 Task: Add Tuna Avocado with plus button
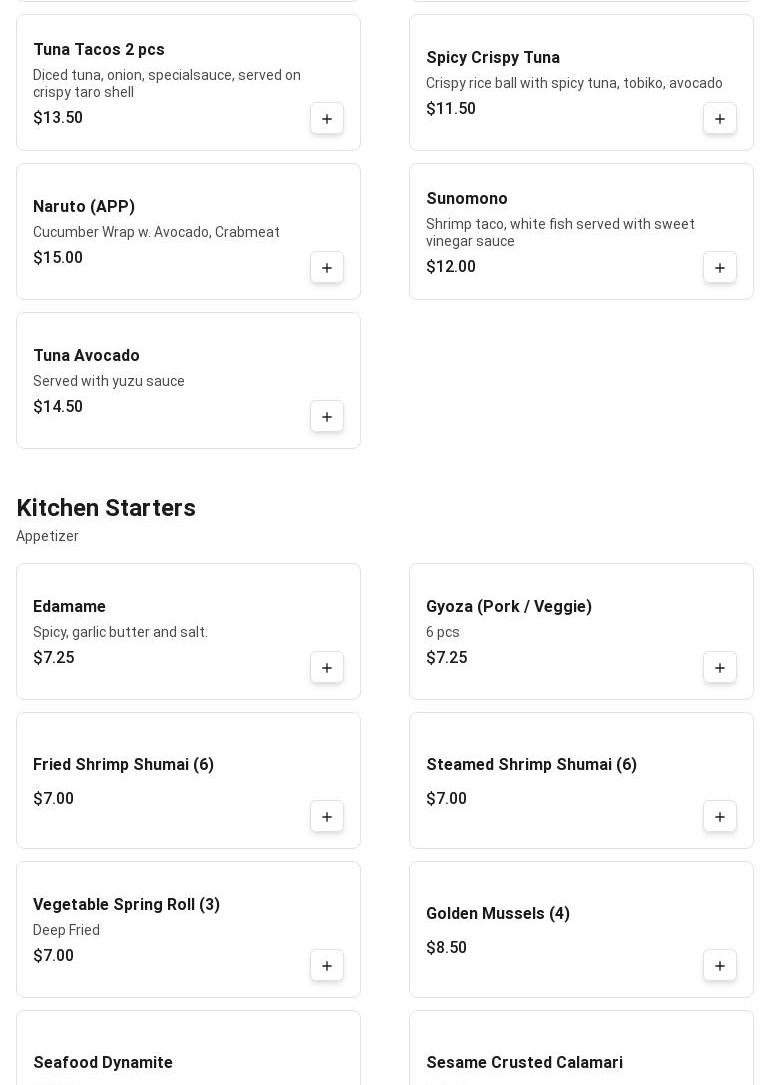click(327, 417)
